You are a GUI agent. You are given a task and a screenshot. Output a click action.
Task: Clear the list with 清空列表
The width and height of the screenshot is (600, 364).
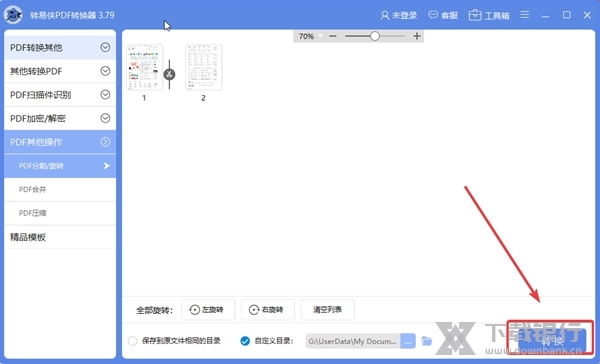point(328,309)
